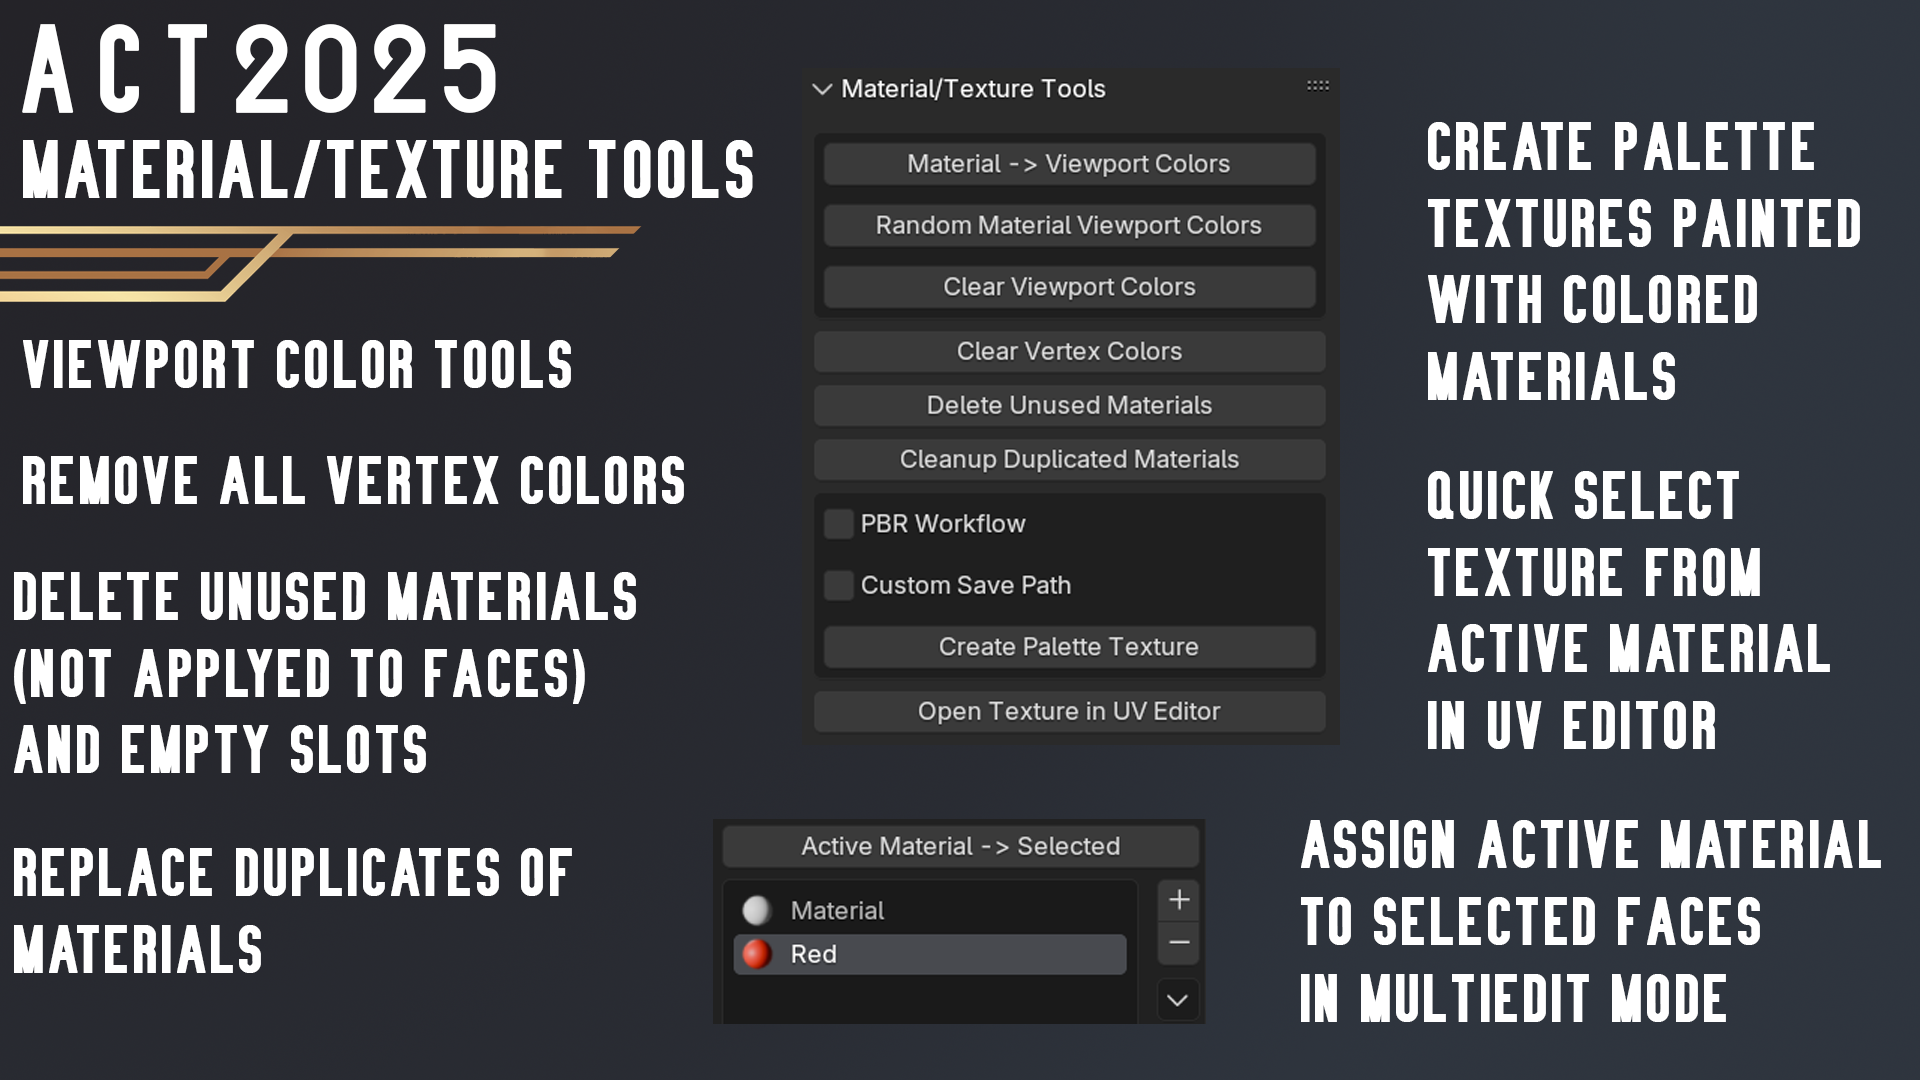Click Create Palette Texture button
Viewport: 1920px width, 1080px height.
coord(1069,646)
